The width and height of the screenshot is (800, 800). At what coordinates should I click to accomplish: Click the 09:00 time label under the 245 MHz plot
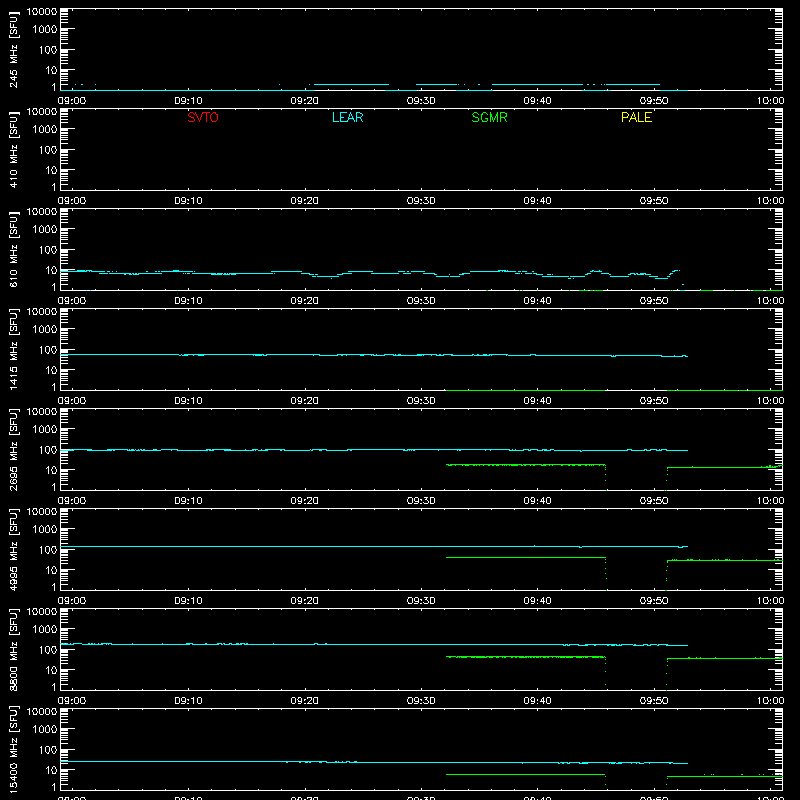[71, 101]
